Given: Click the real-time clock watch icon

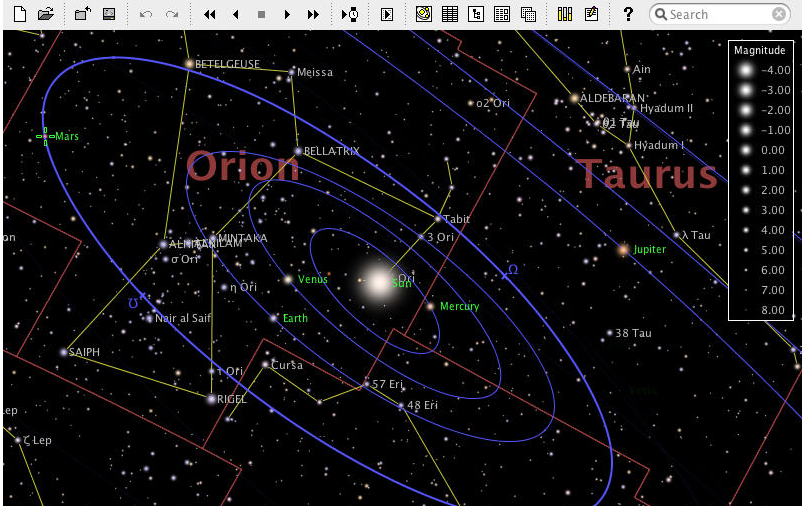Looking at the screenshot, I should click(350, 14).
